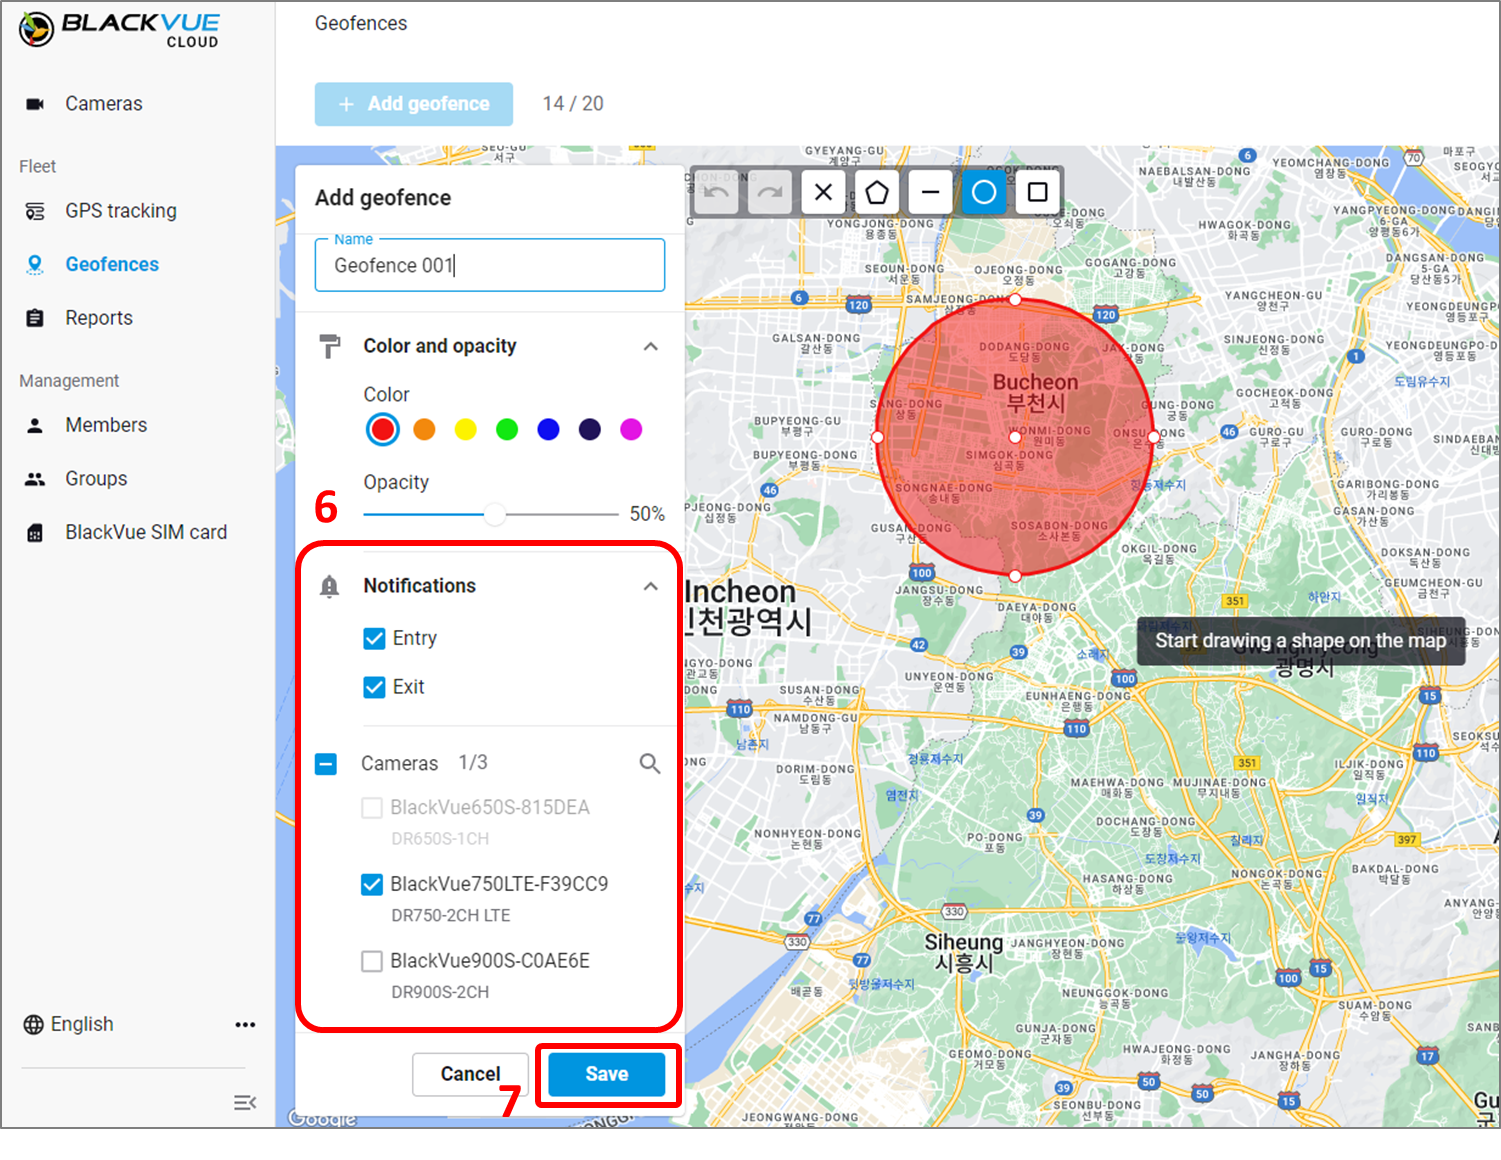Select the circle drawing tool
1501x1160 pixels.
point(984,192)
